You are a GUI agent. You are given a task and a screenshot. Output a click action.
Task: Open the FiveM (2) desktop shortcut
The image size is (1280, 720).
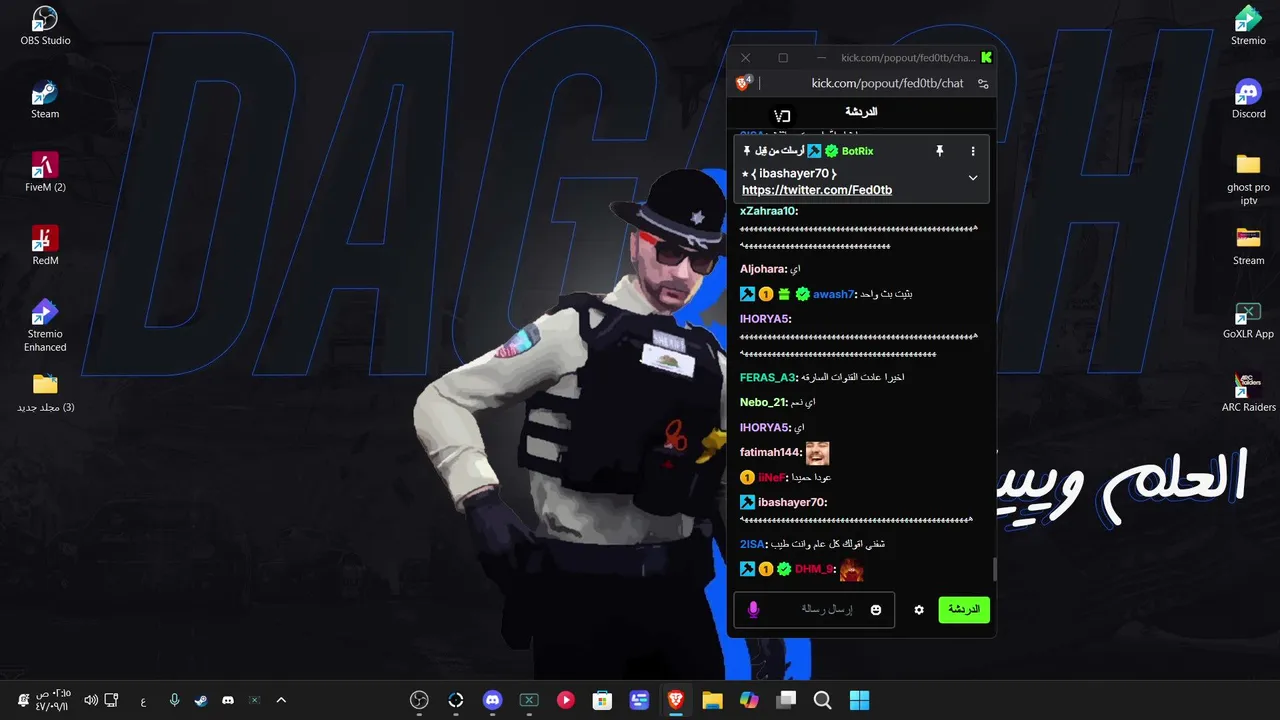tap(45, 172)
